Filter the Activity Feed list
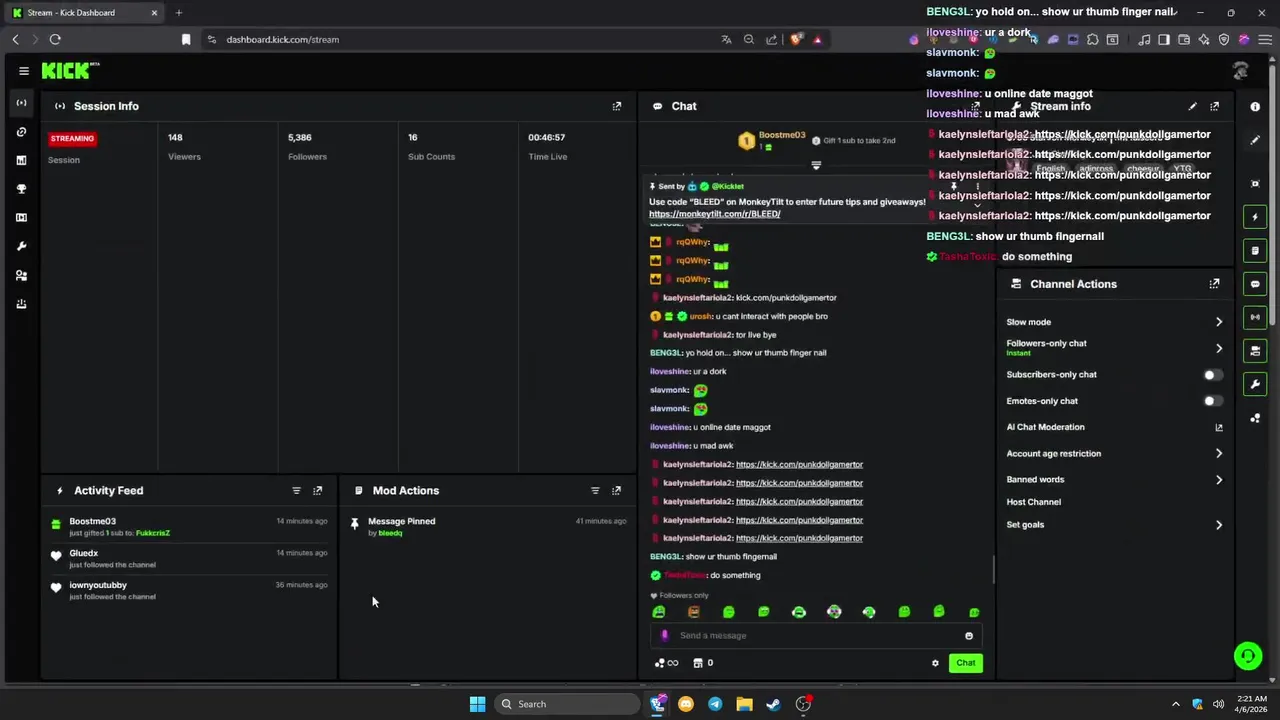This screenshot has height=720, width=1280. pyautogui.click(x=296, y=490)
